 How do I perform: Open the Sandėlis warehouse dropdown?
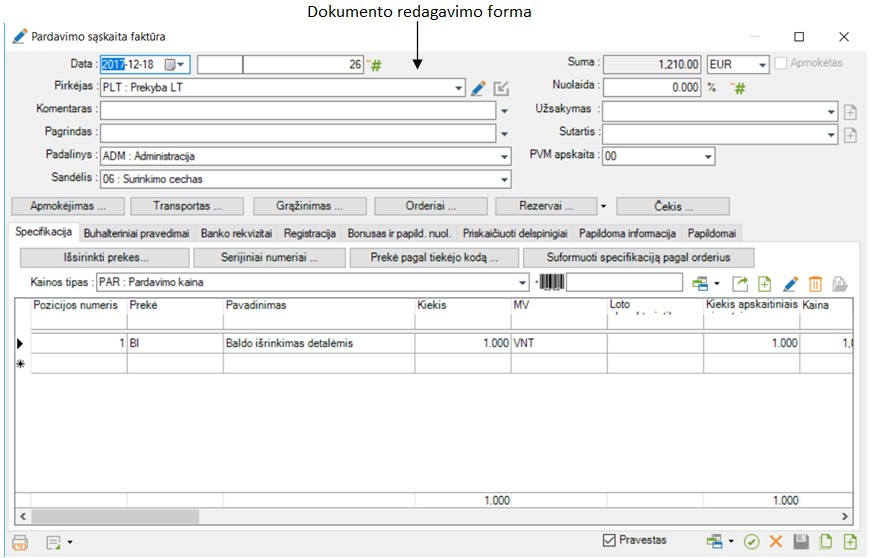tap(504, 180)
